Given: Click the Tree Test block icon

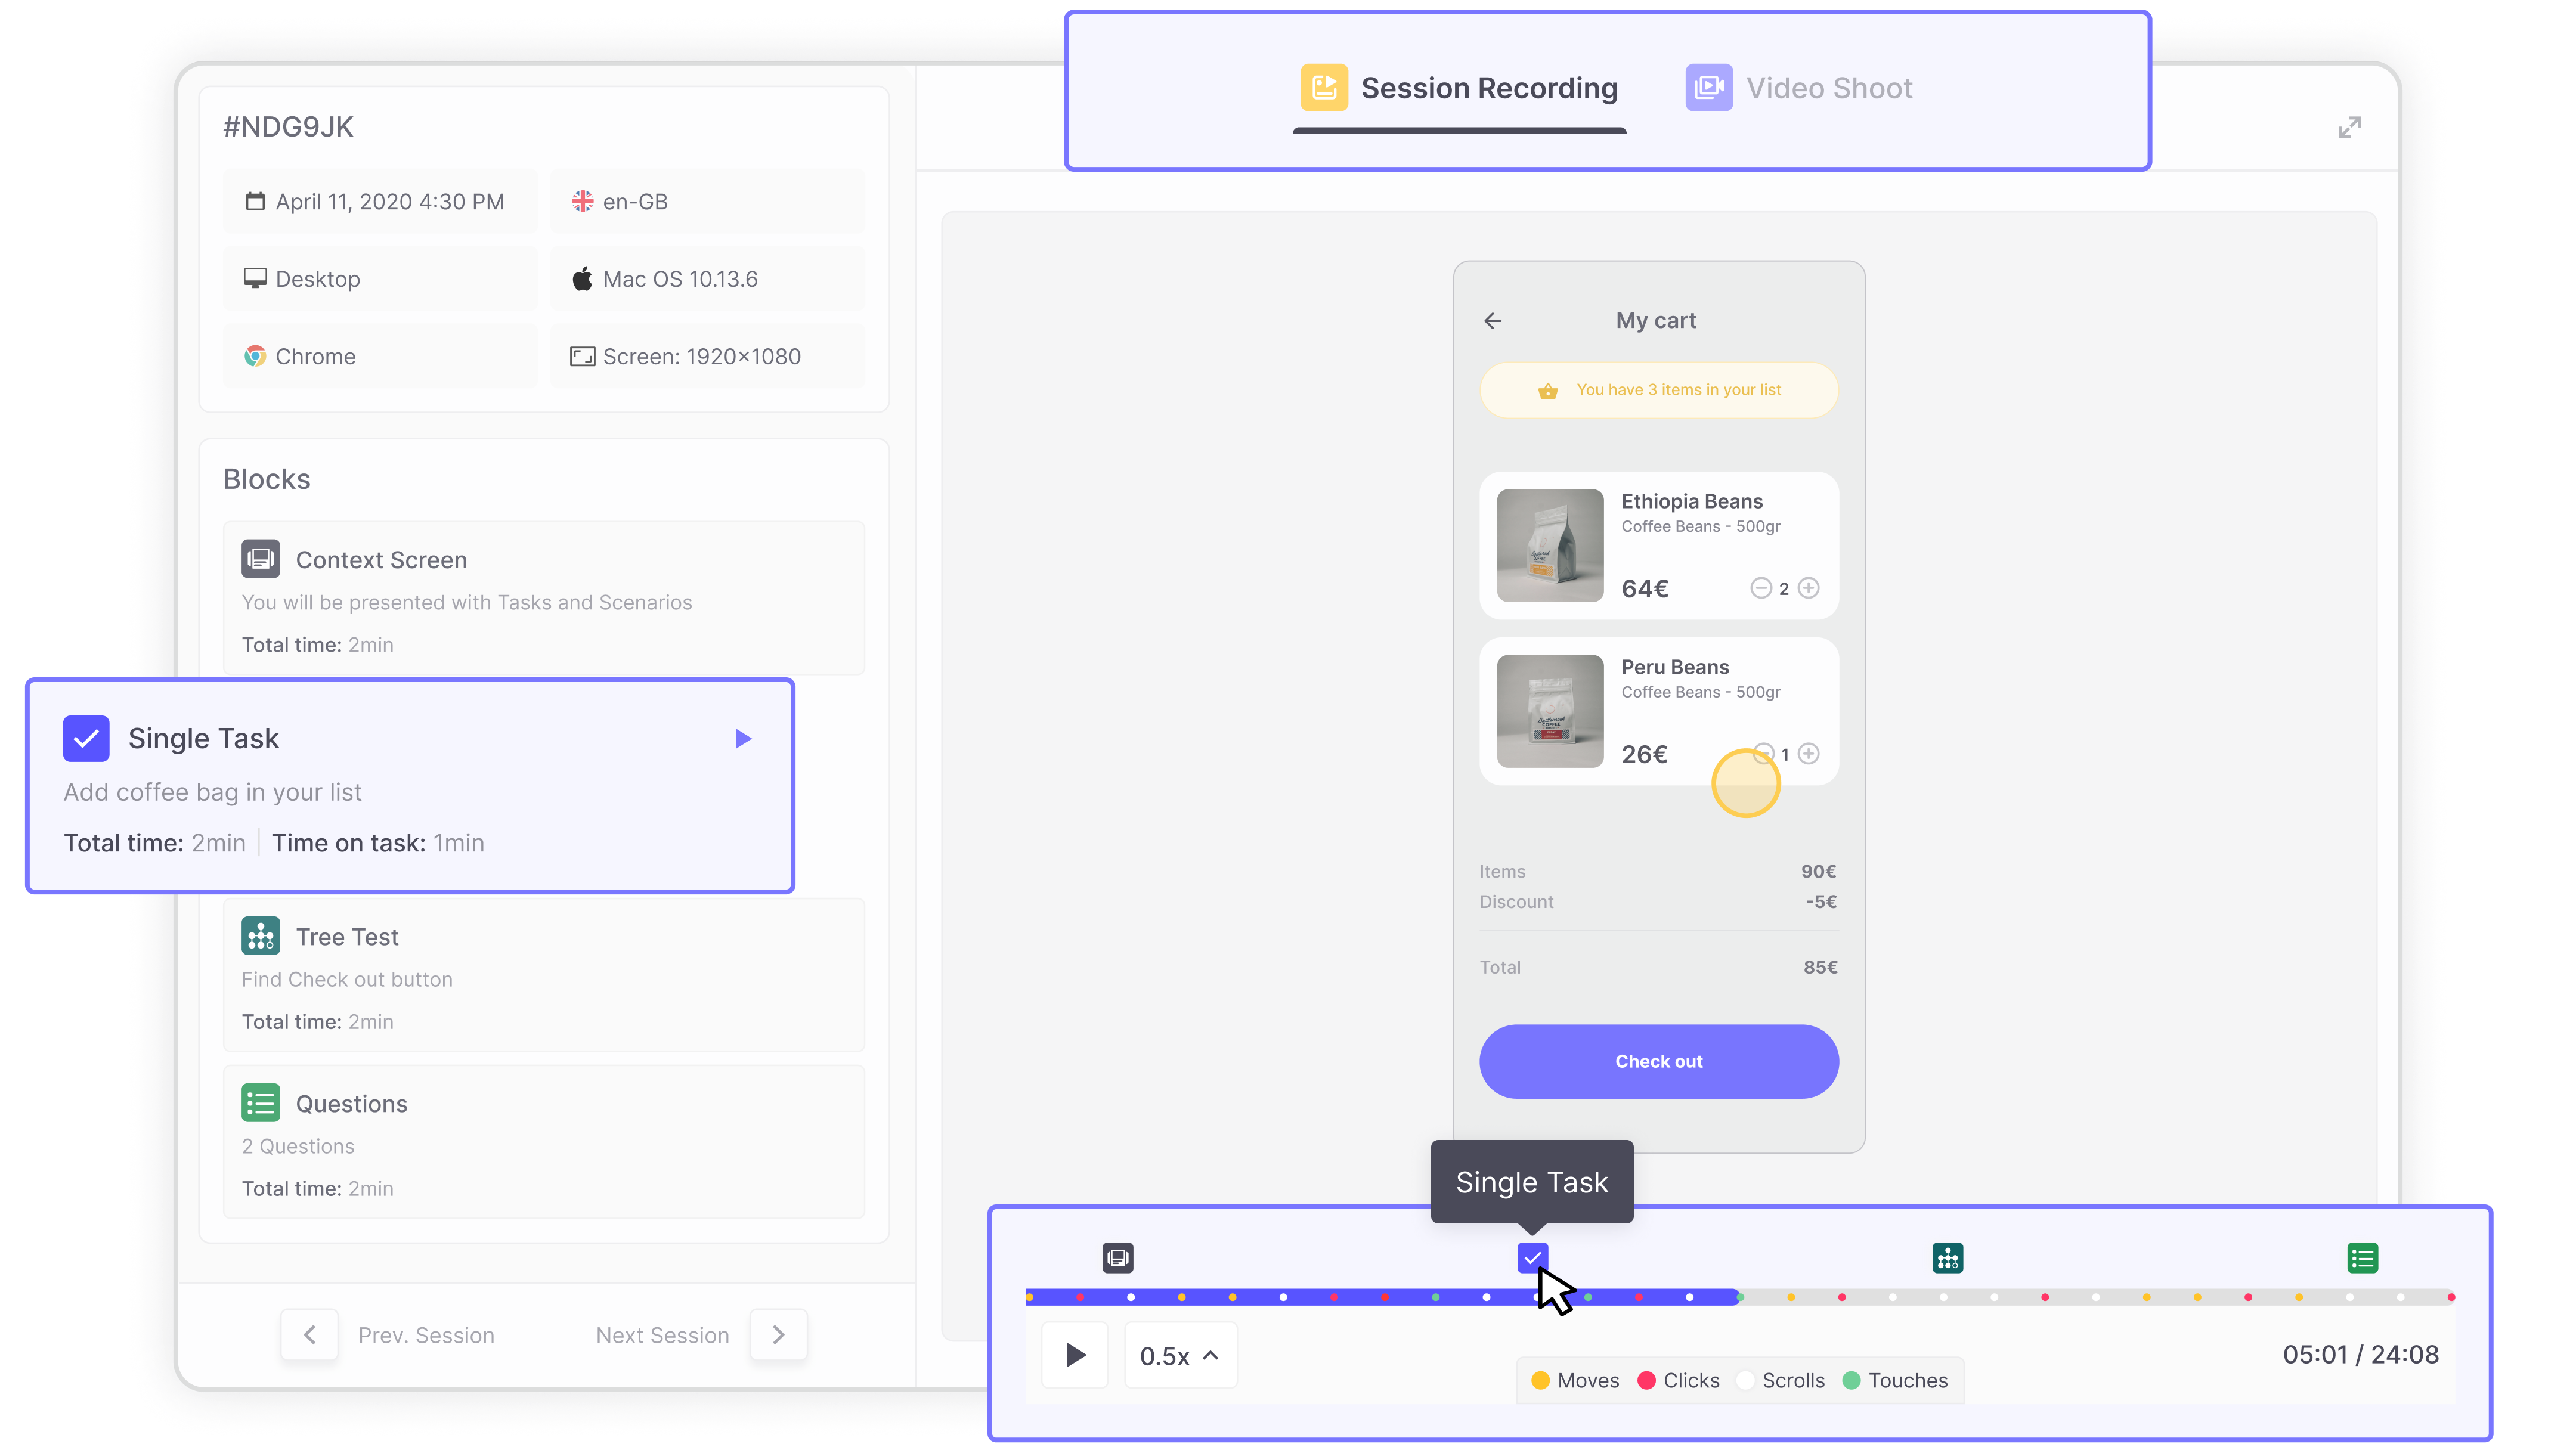Looking at the screenshot, I should tap(260, 936).
